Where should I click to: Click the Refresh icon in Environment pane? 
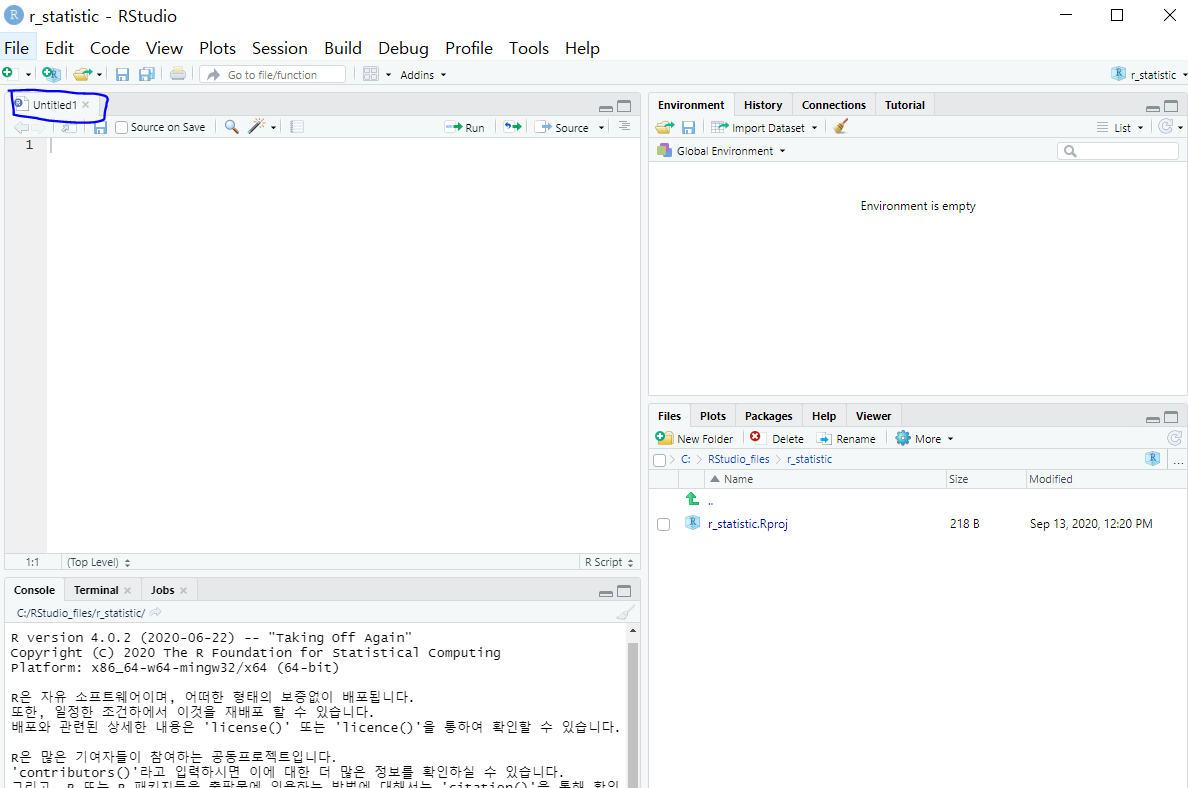pyautogui.click(x=1166, y=127)
